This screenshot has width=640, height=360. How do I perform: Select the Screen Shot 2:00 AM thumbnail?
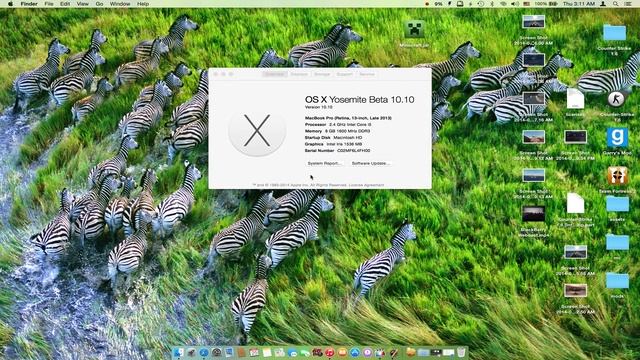click(x=576, y=290)
